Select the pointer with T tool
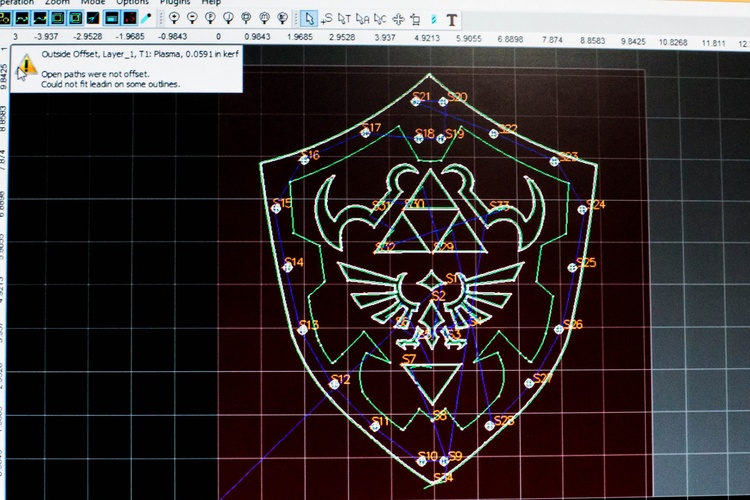This screenshot has width=750, height=500. click(x=344, y=19)
